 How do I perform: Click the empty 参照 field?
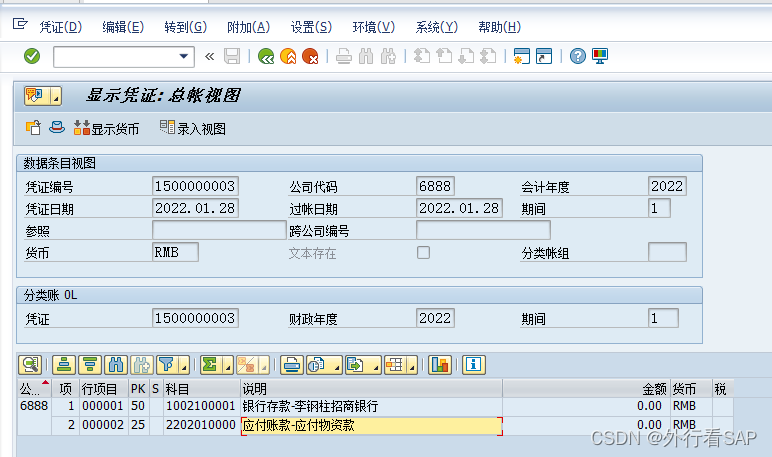tap(219, 230)
